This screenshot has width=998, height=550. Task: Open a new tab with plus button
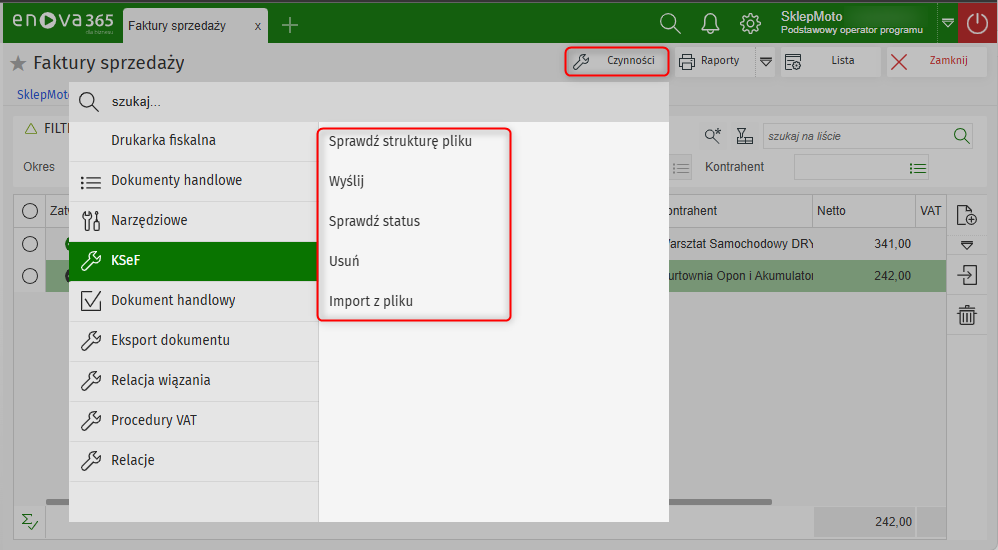[290, 25]
